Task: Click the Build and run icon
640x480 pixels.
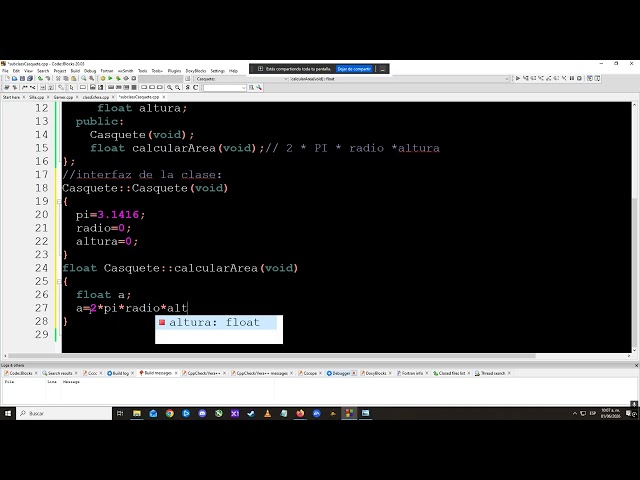Action: [118, 78]
